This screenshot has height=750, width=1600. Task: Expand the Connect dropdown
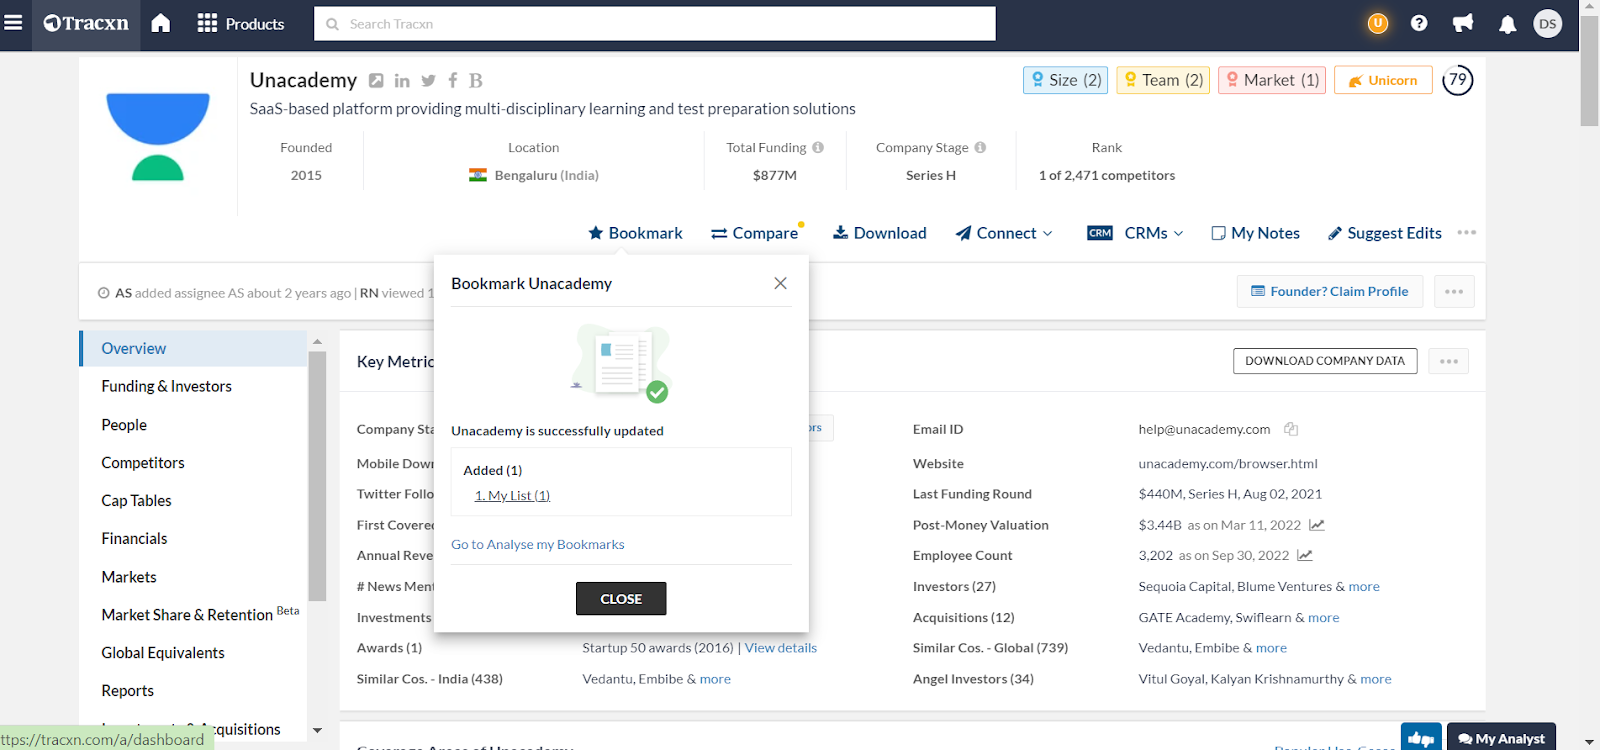(x=1004, y=233)
